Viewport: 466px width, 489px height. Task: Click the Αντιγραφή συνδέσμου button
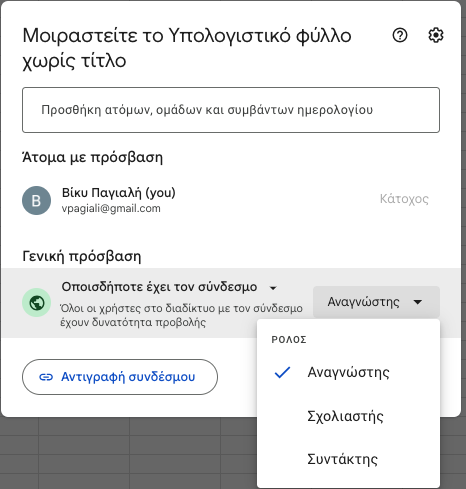tap(120, 377)
